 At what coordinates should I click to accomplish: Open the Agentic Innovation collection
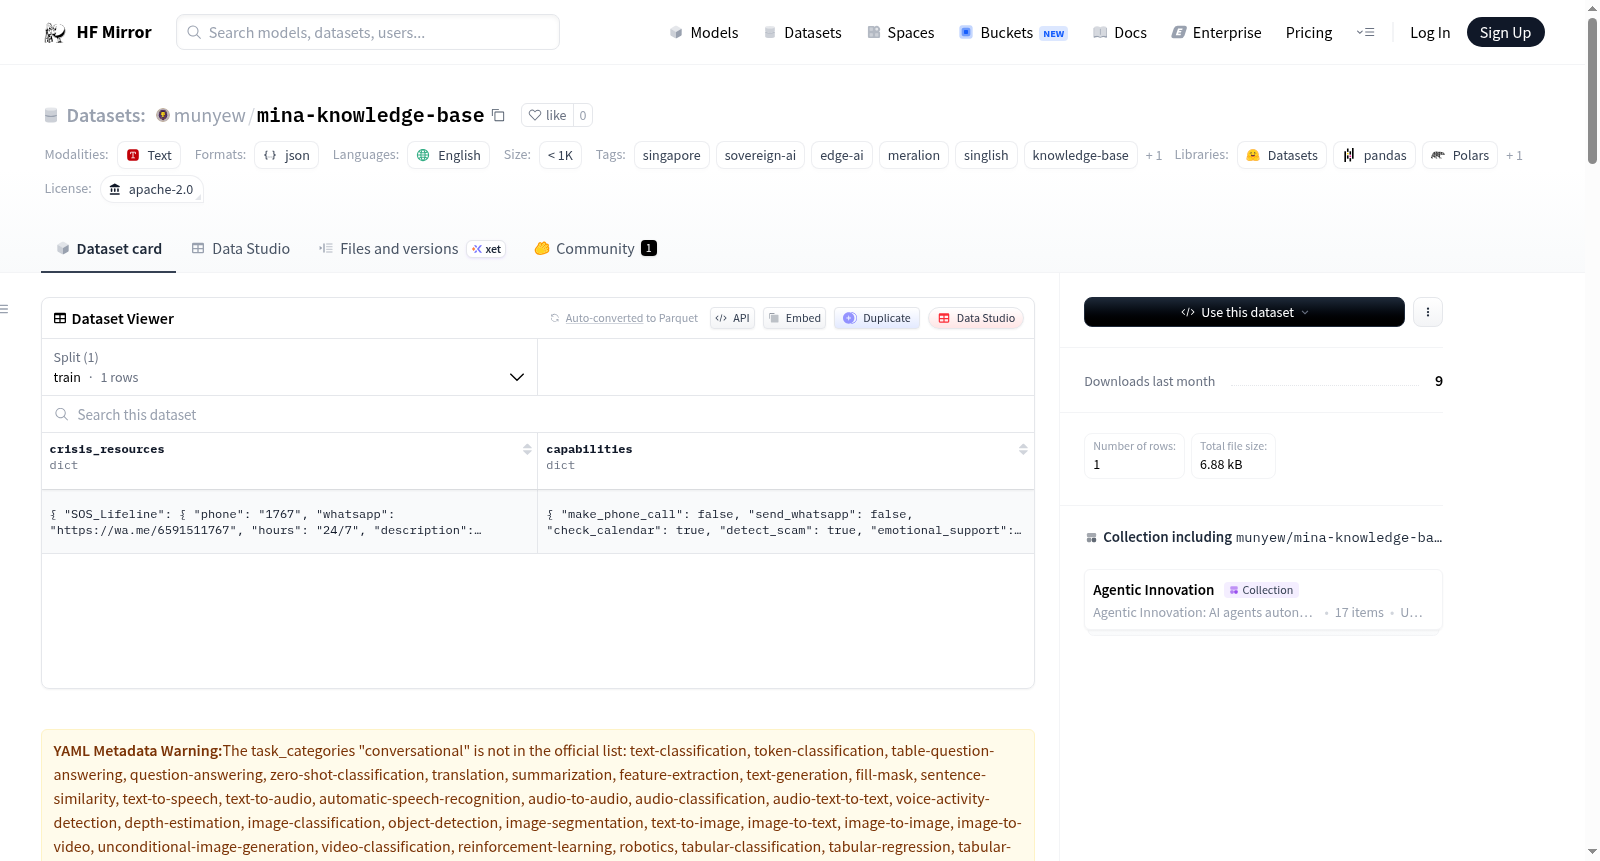point(1263,600)
